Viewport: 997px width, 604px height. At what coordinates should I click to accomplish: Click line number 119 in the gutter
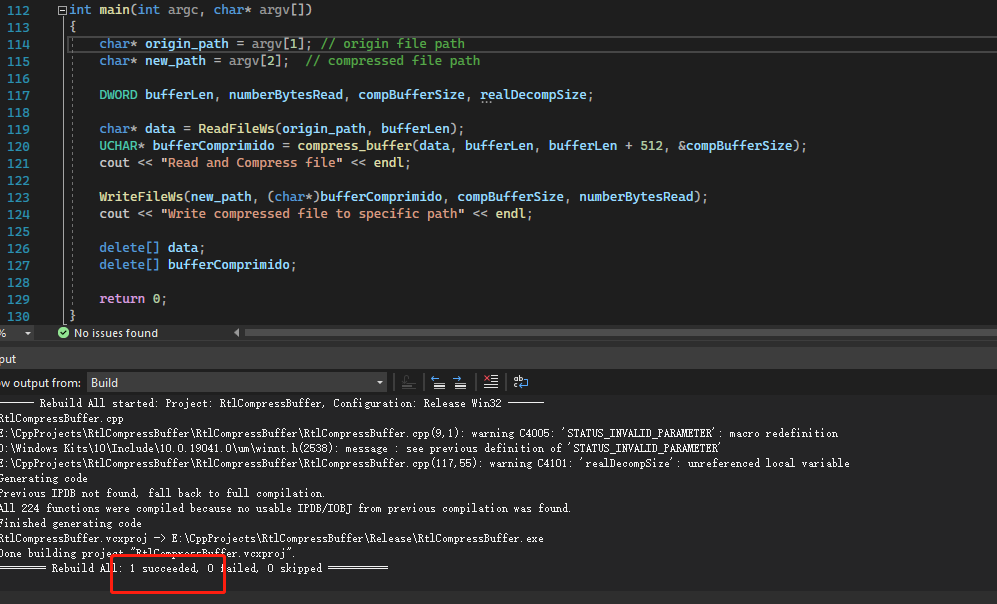pyautogui.click(x=18, y=129)
